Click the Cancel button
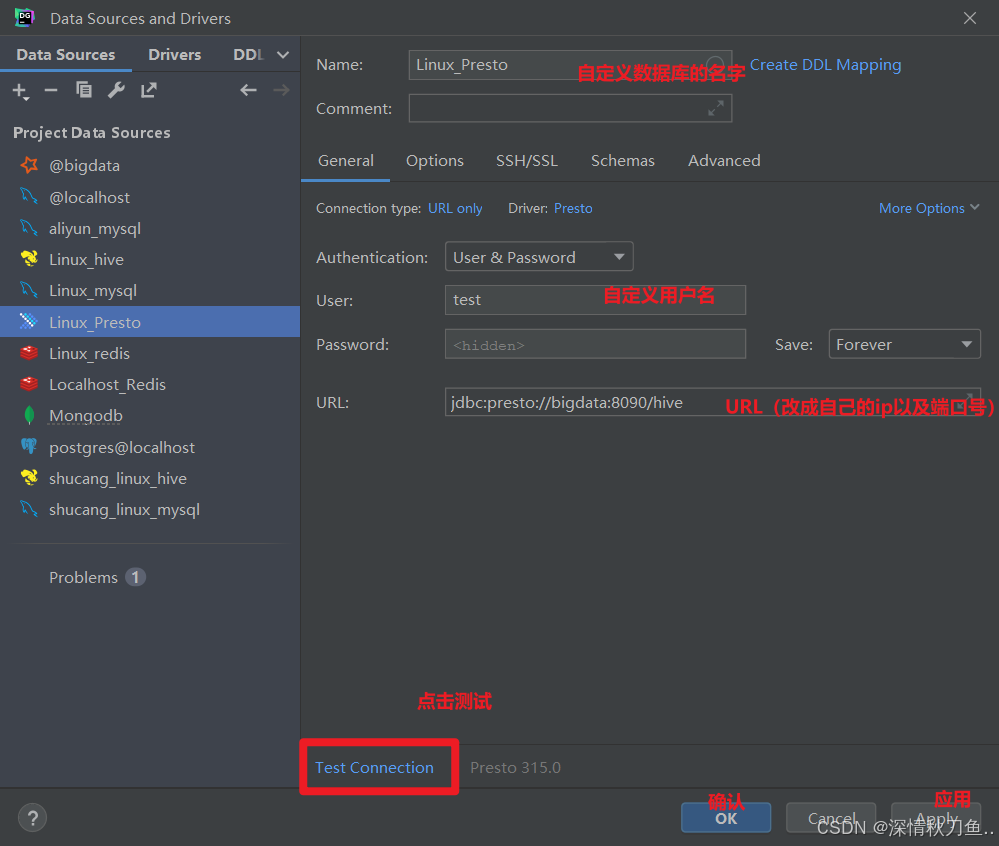This screenshot has height=846, width=999. tap(831, 817)
